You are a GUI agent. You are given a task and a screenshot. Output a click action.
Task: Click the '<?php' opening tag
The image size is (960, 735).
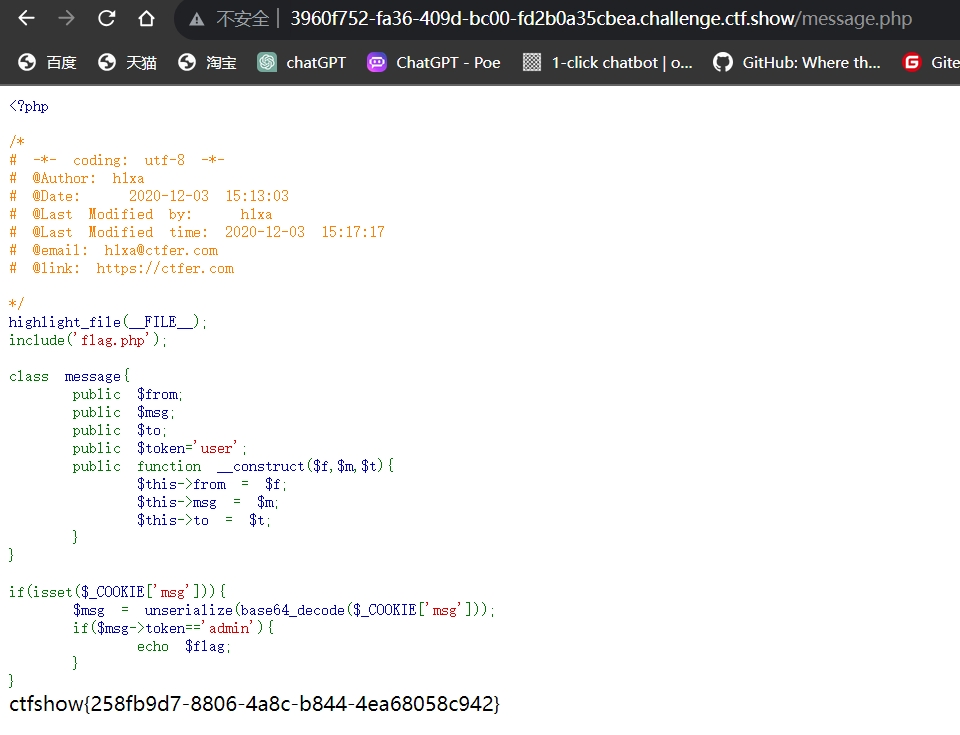(x=29, y=107)
